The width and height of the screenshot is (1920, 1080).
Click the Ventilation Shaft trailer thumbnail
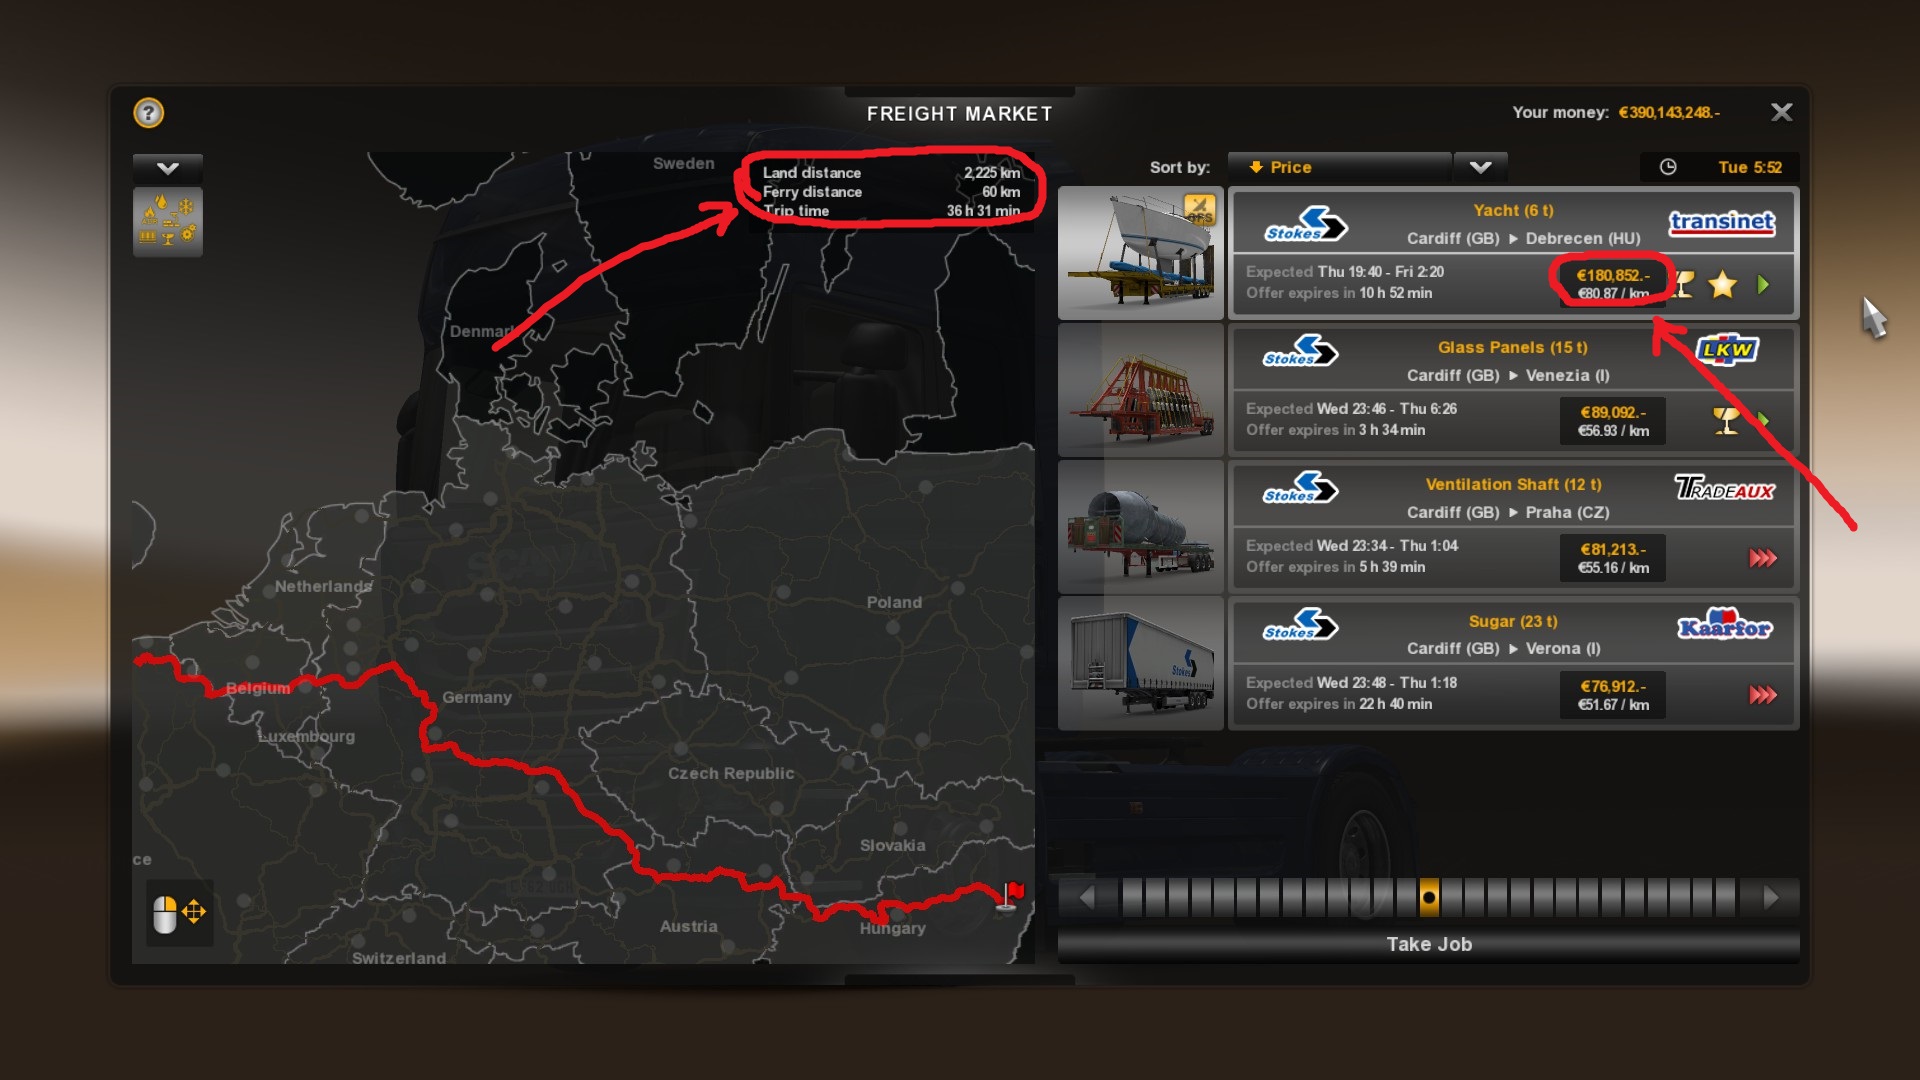[x=1140, y=527]
